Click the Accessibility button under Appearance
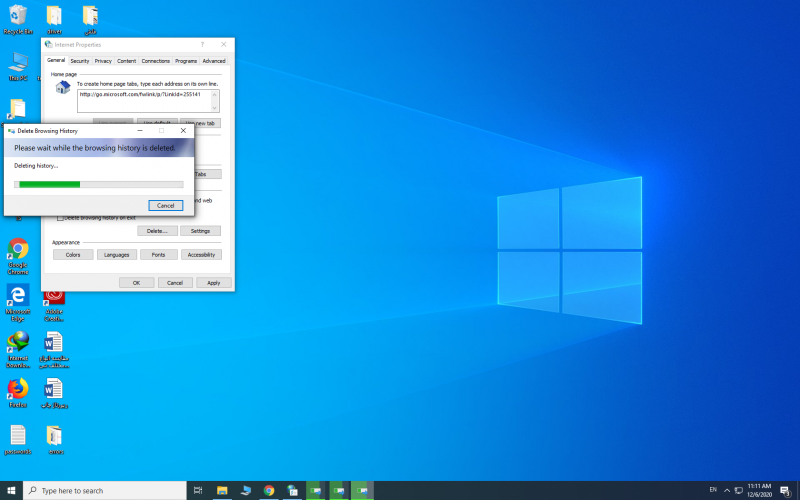 coord(201,255)
